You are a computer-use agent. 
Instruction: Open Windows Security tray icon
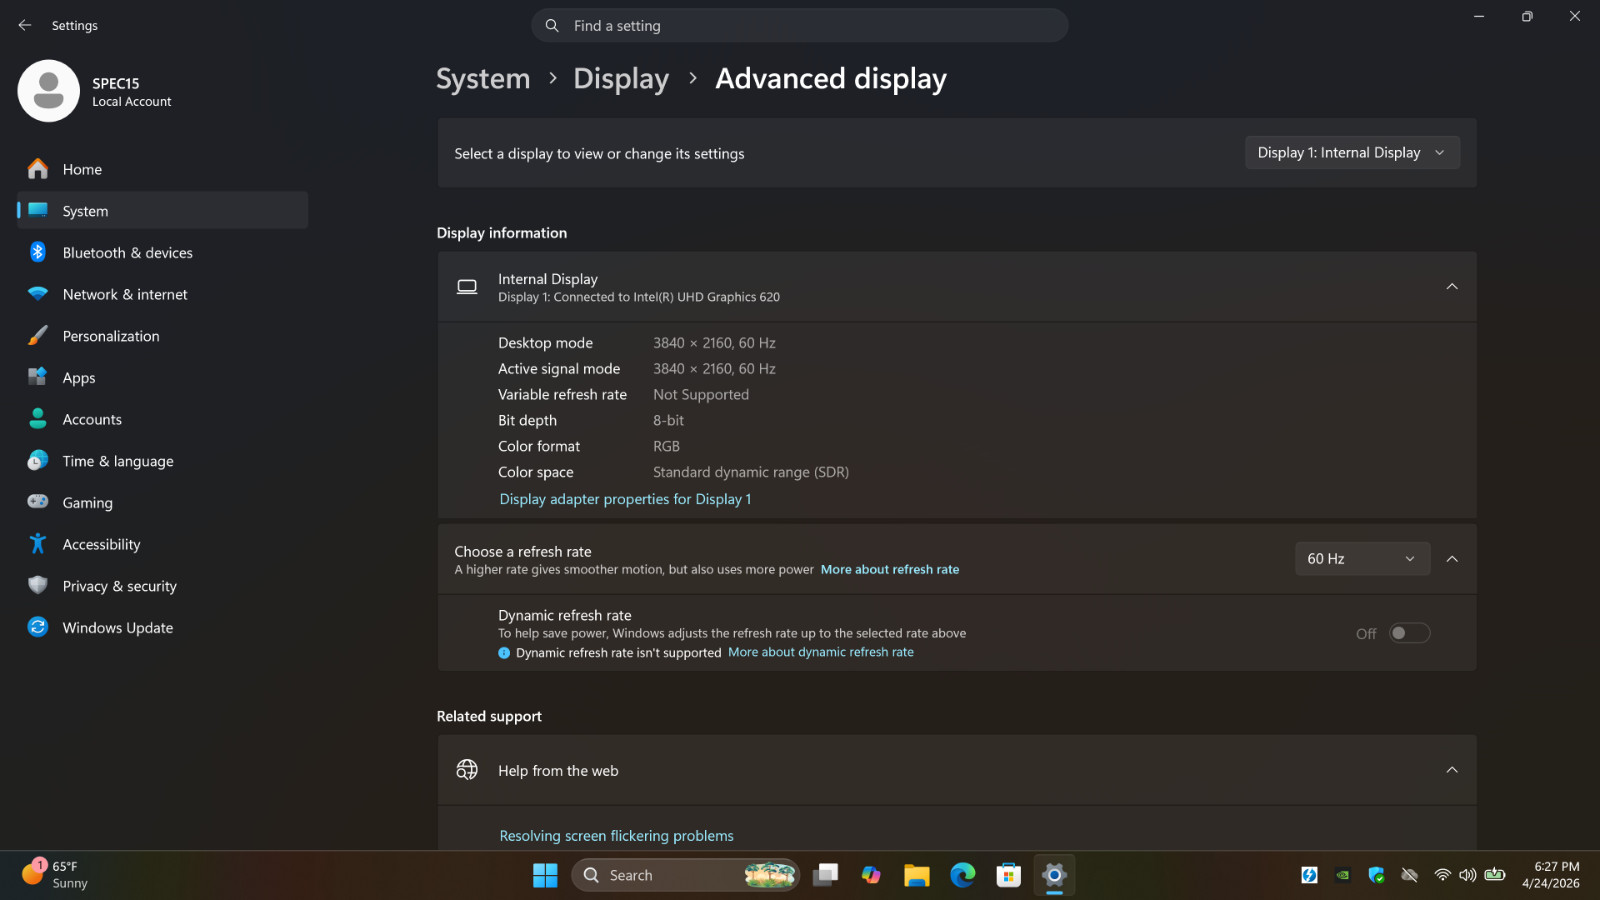click(x=1377, y=875)
